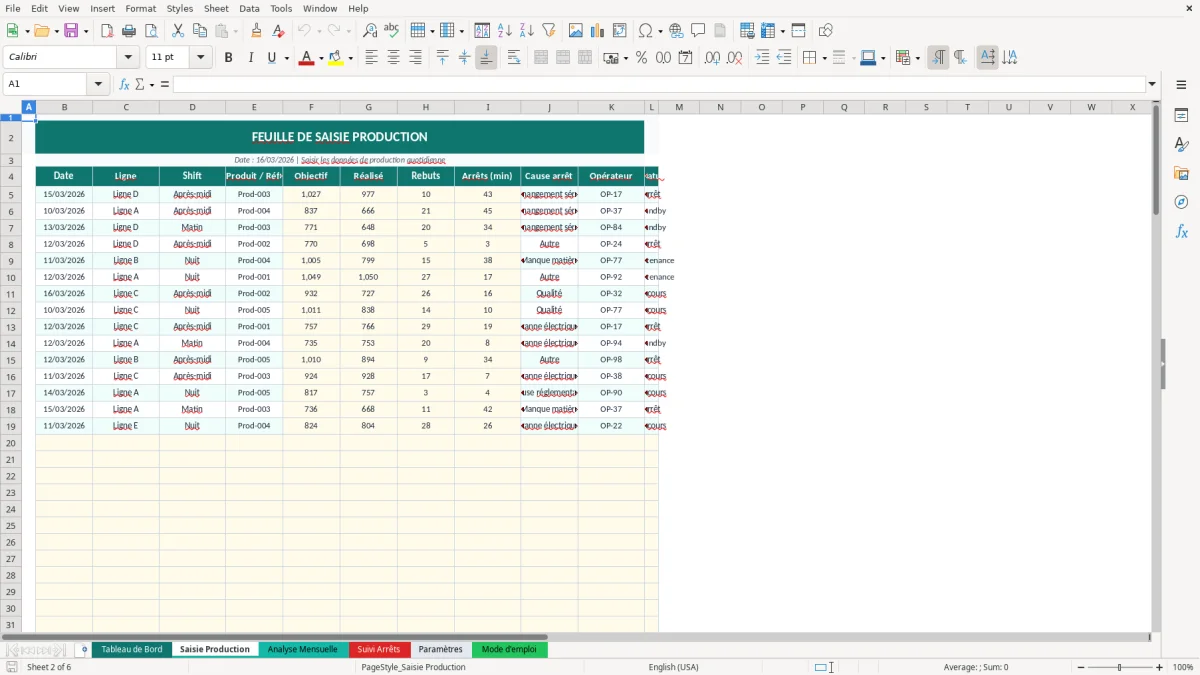The width and height of the screenshot is (1200, 675).
Task: Open the font color dropdown arrow
Action: coord(320,58)
